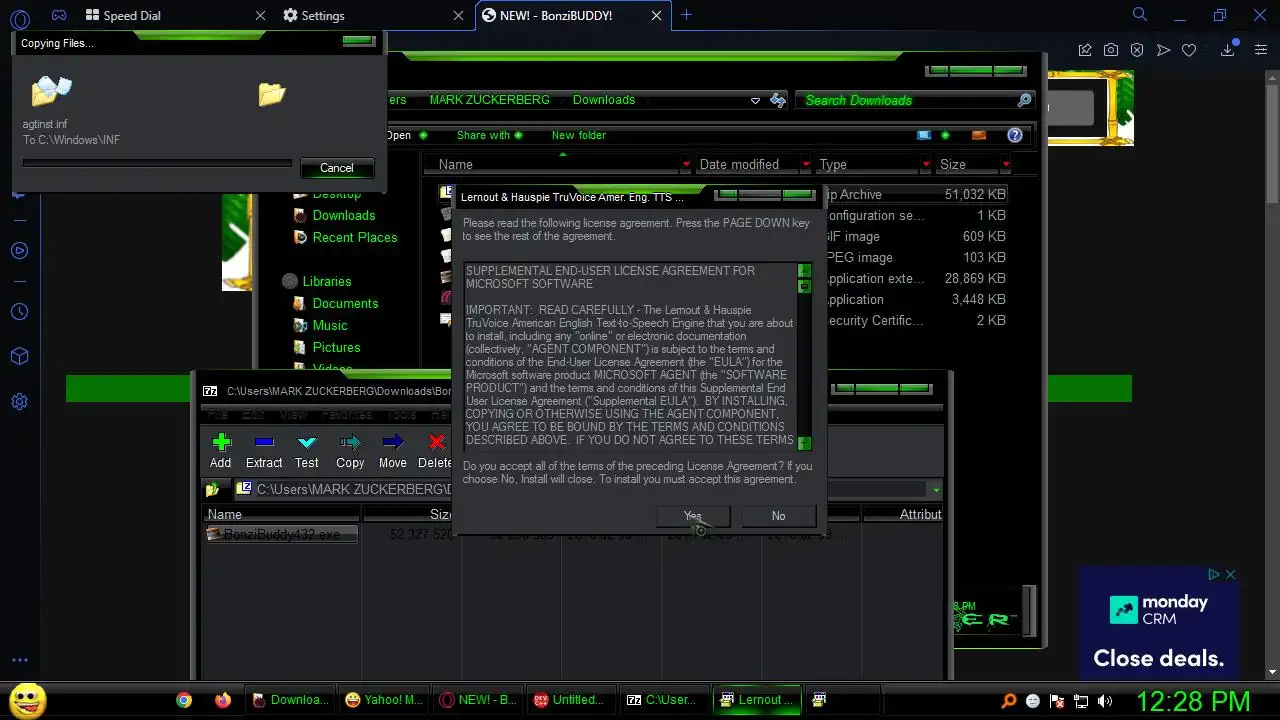Click Move in the 7-Zip toolbar
The width and height of the screenshot is (1280, 720).
tap(393, 451)
